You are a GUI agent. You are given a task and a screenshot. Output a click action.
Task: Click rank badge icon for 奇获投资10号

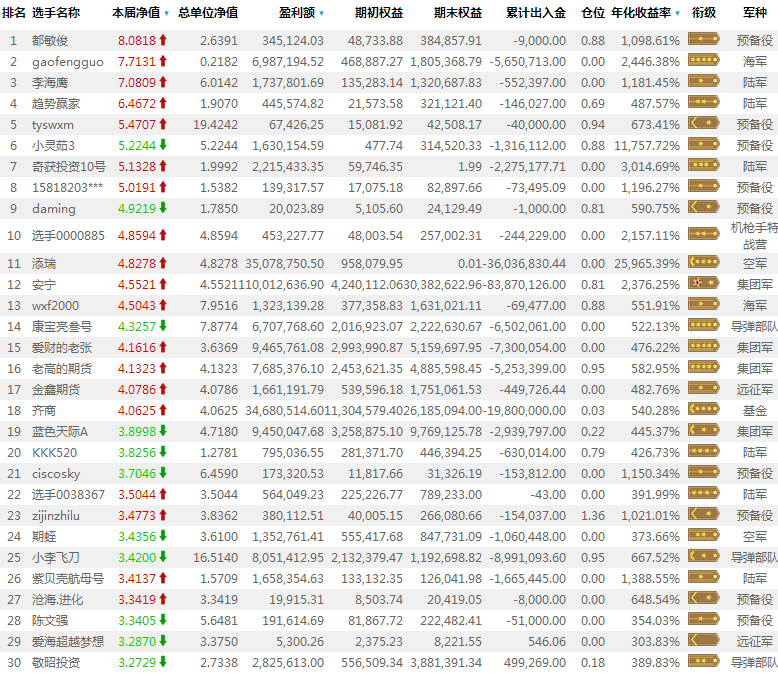(704, 165)
